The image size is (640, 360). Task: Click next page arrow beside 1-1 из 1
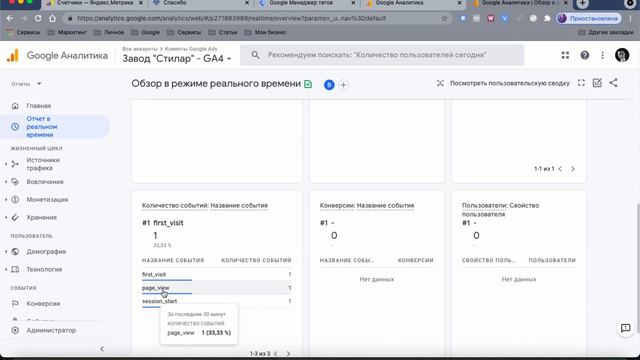tap(573, 169)
